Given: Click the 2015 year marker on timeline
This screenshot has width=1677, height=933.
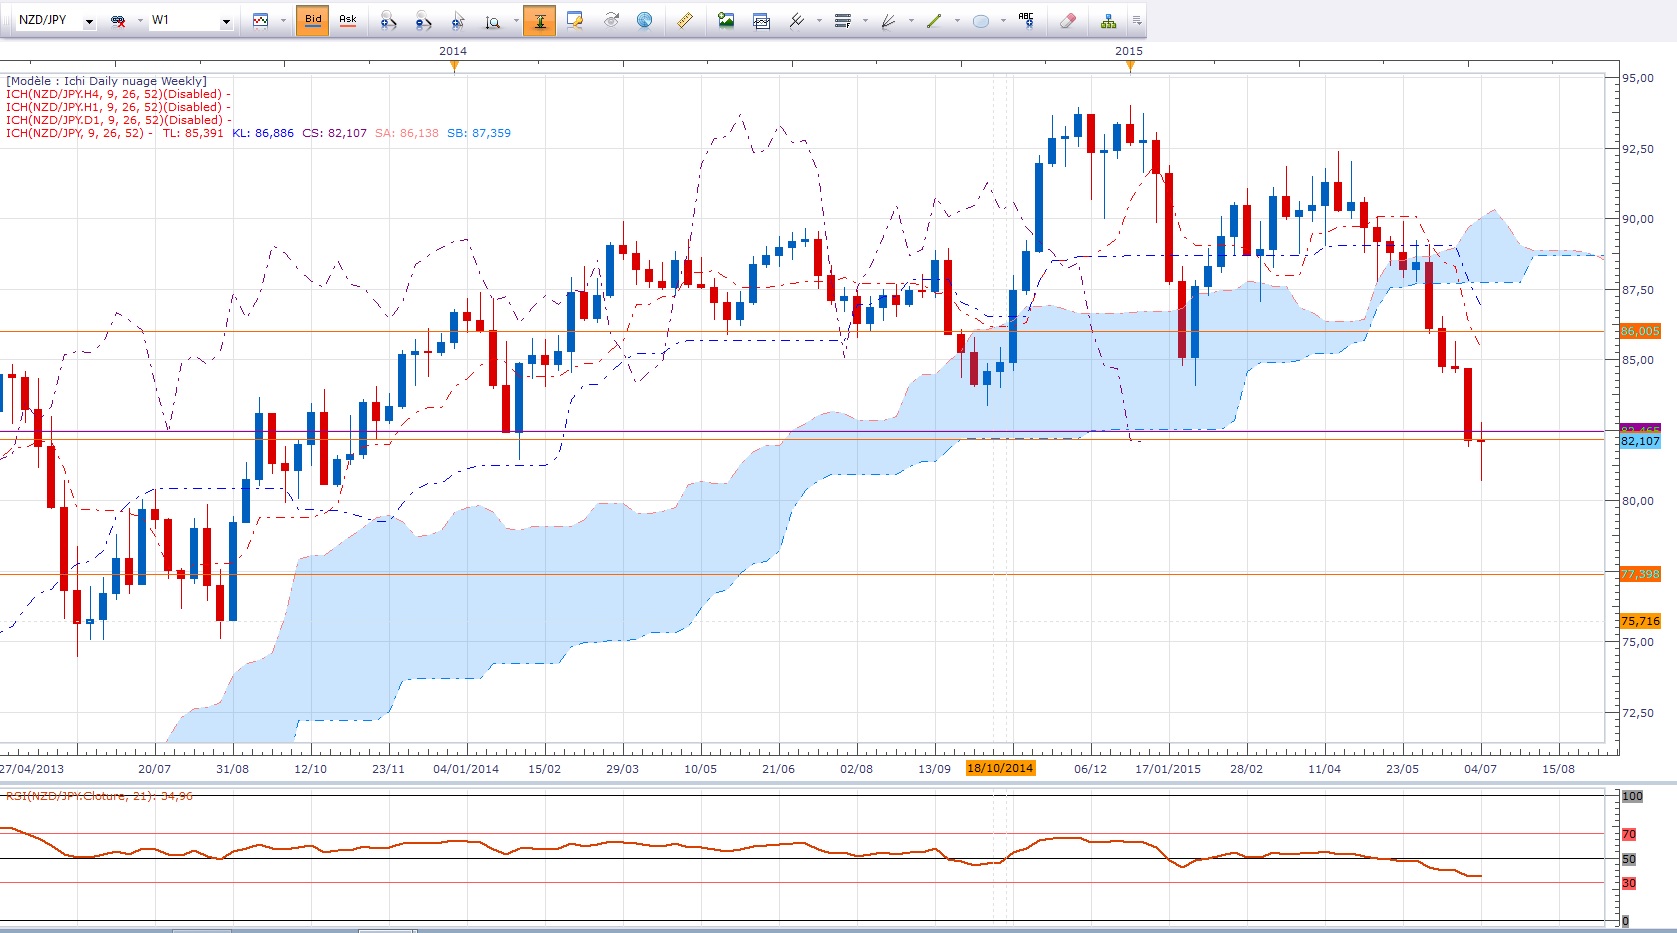Looking at the screenshot, I should [1129, 50].
